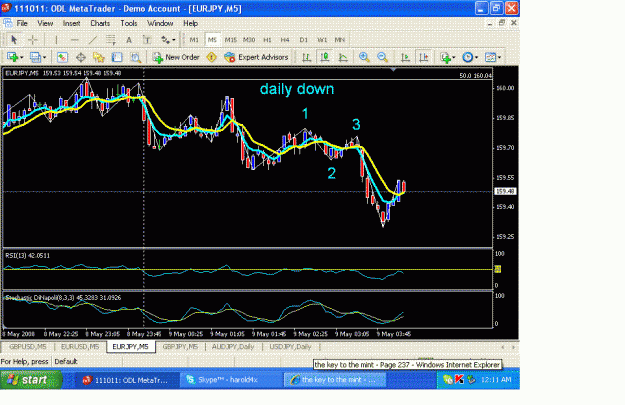
Task: Switch to the AUDJPY,Daily chart tab
Action: pyautogui.click(x=233, y=347)
